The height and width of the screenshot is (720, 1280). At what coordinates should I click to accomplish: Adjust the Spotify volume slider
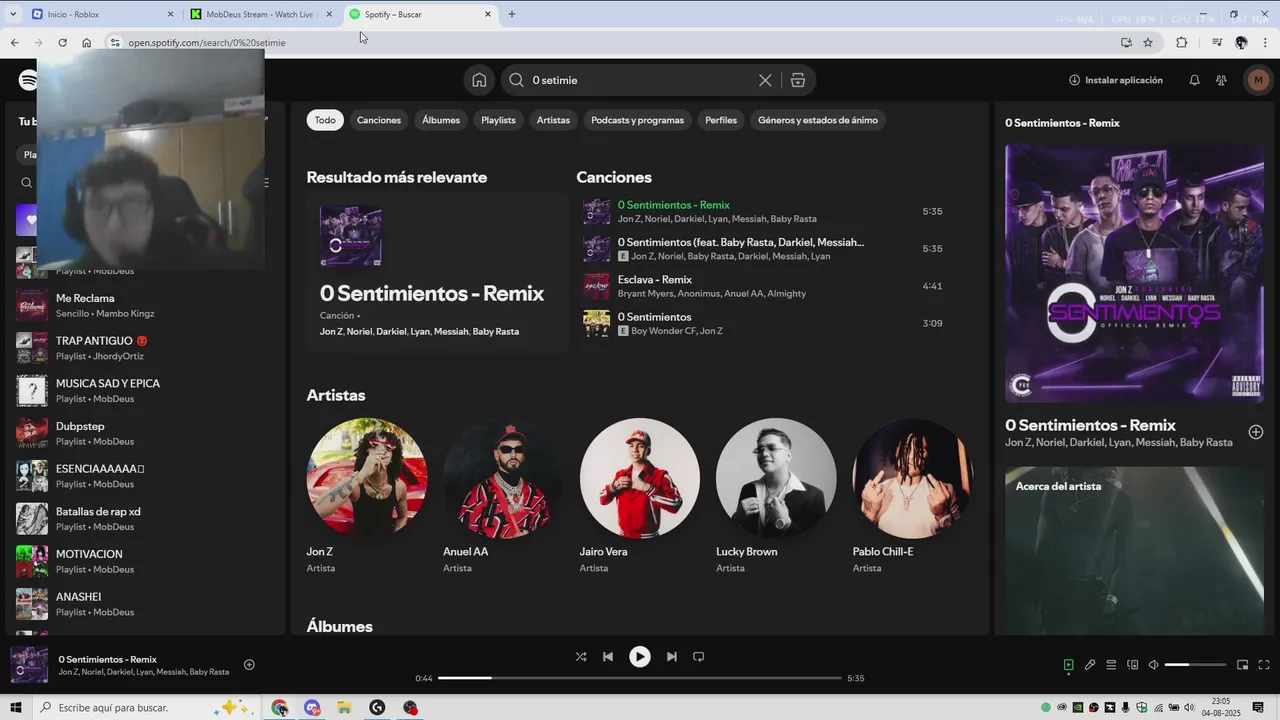point(1195,665)
